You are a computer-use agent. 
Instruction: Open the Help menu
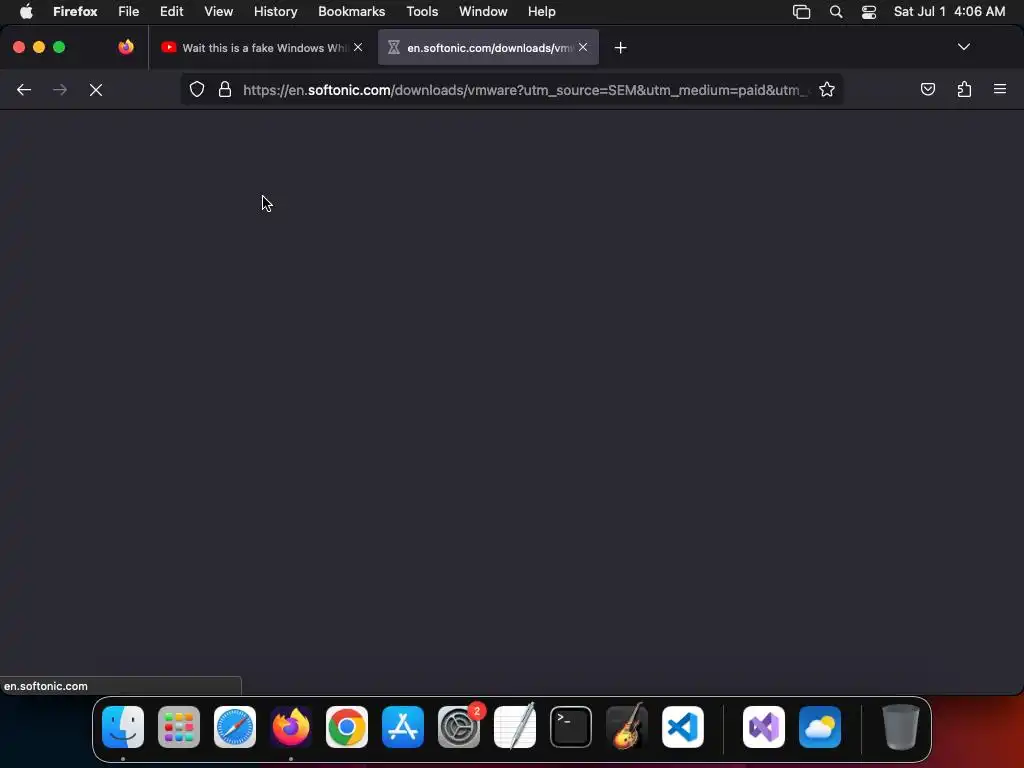click(541, 11)
